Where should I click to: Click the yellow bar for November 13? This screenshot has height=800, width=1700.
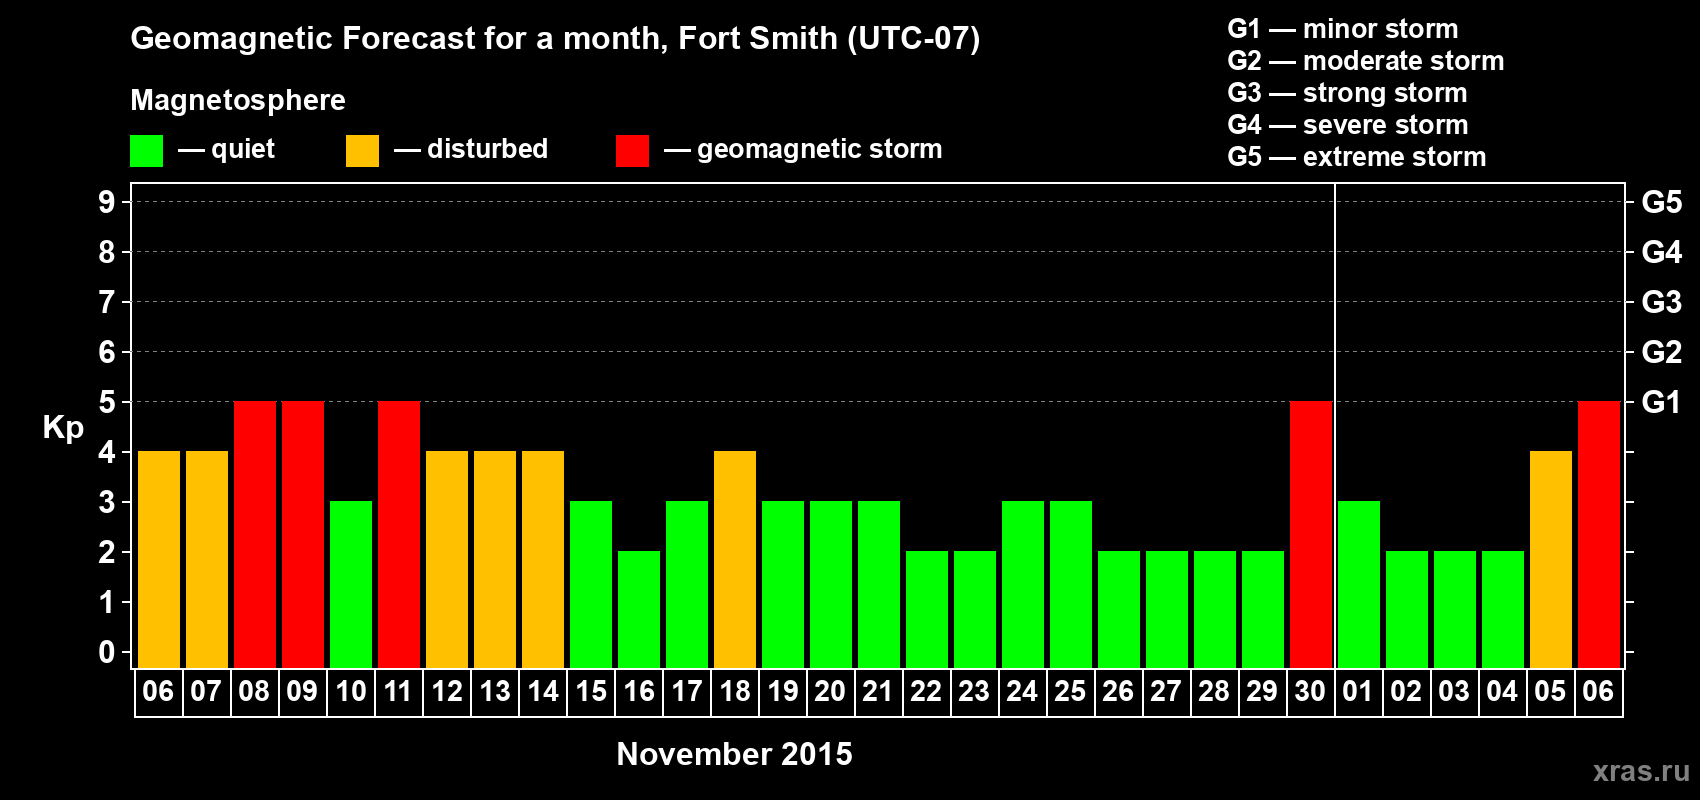pyautogui.click(x=495, y=560)
